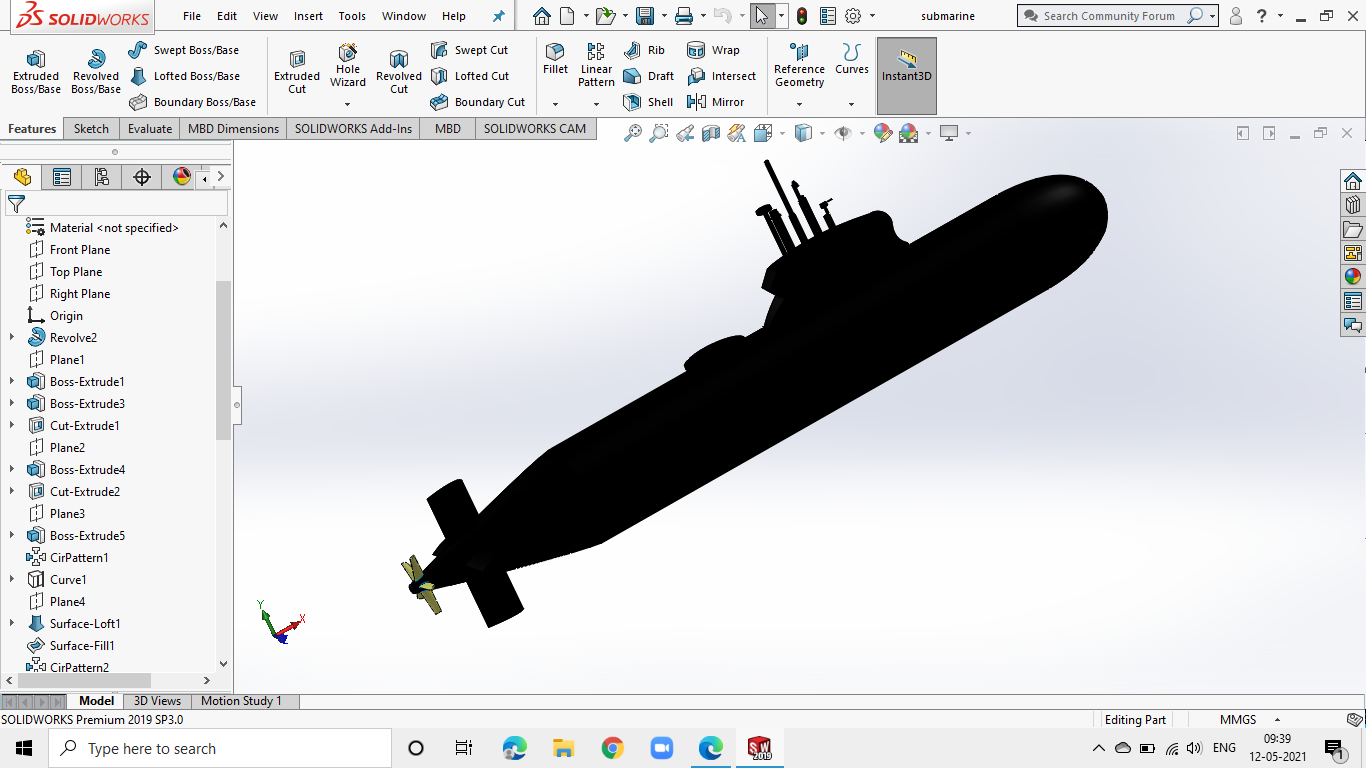Click the Lofted Cut tool
1366x768 pixels.
tap(470, 76)
